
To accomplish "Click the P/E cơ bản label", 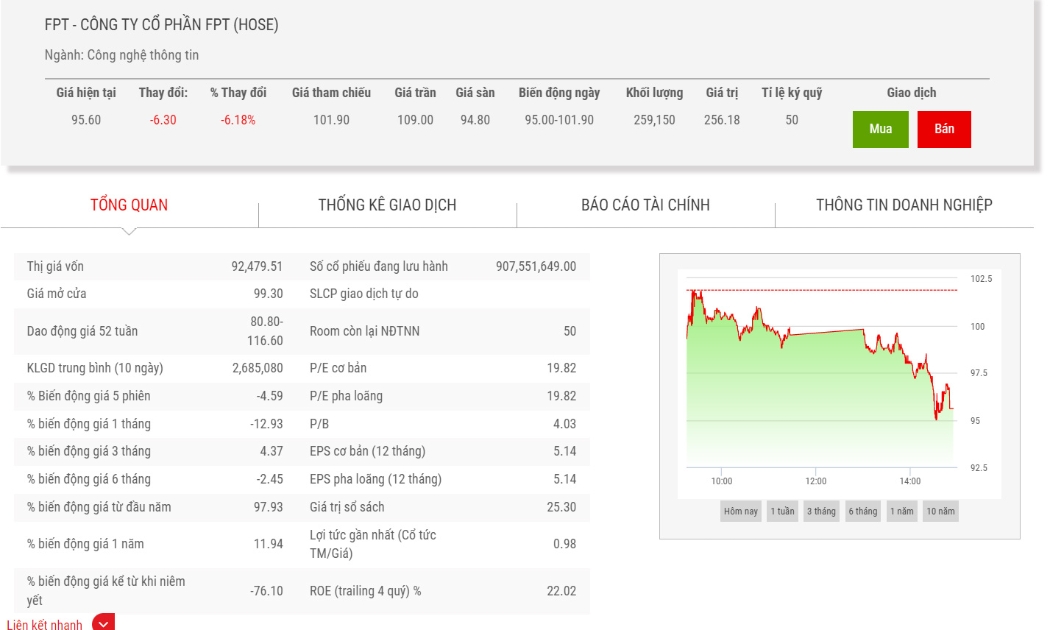I will 338,368.
